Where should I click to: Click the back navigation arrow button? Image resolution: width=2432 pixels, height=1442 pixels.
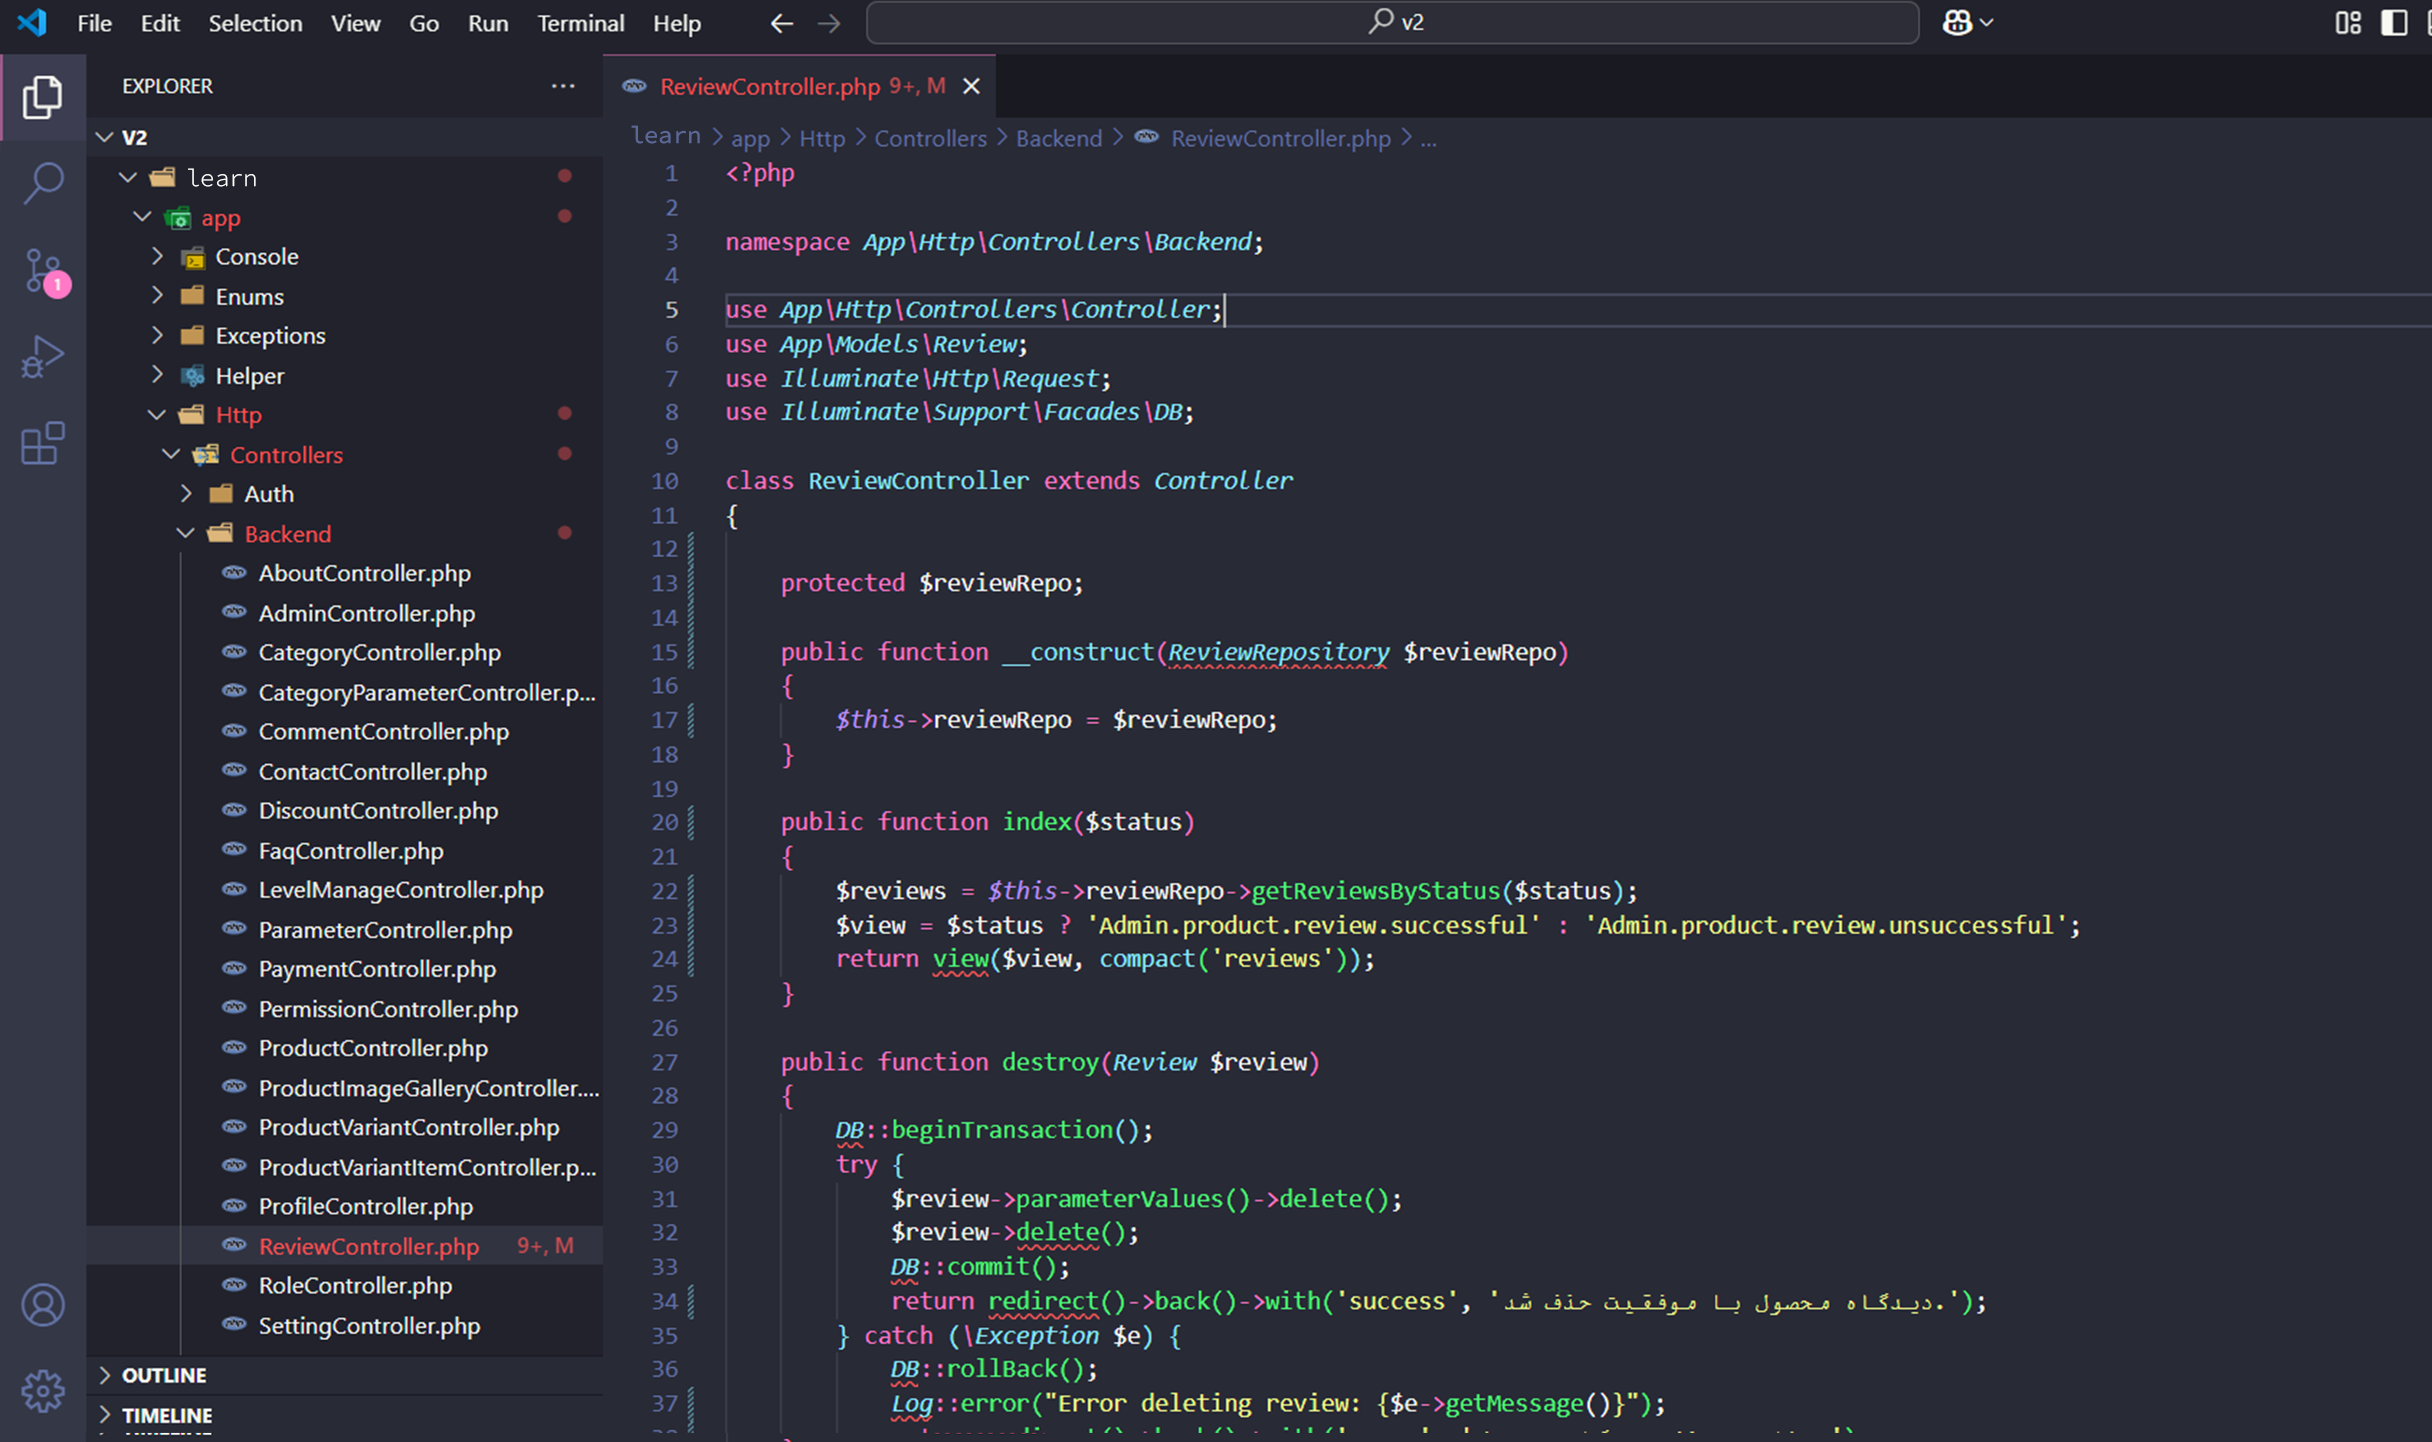pos(777,21)
